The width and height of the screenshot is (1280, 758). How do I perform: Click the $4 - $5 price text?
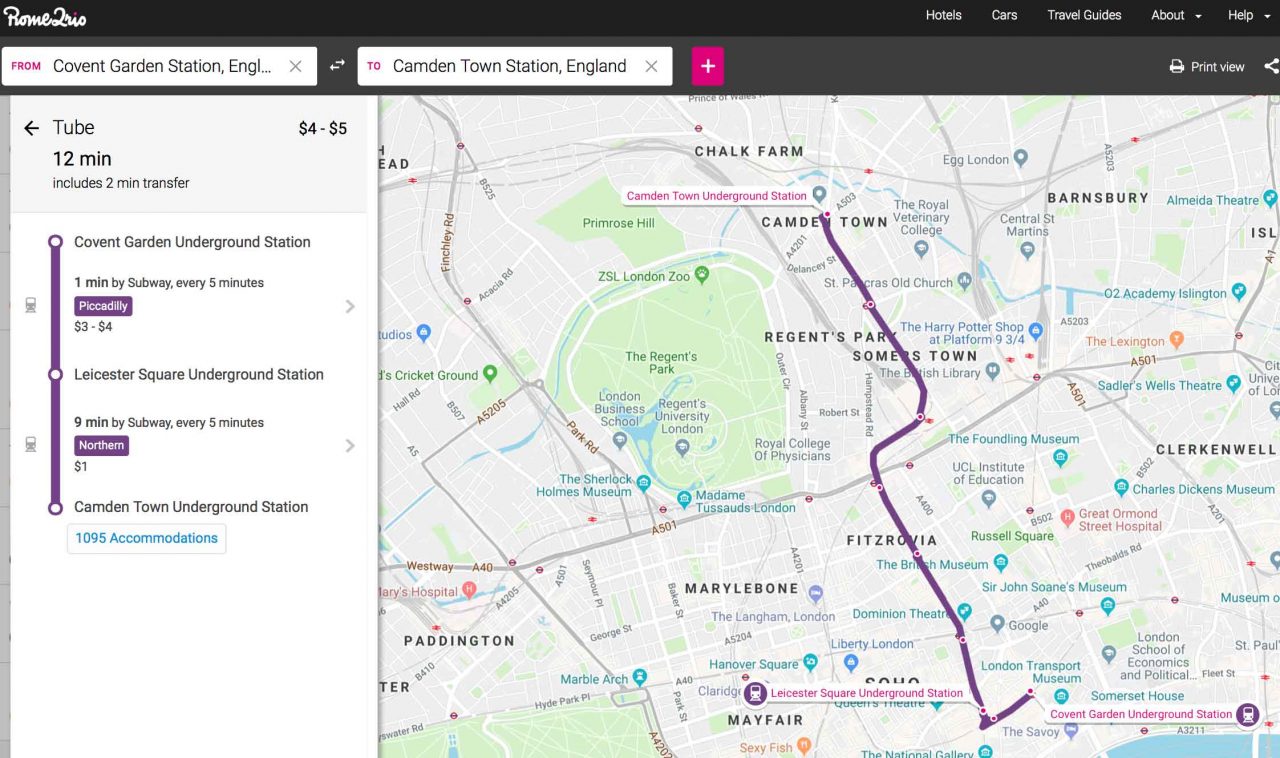tap(322, 128)
